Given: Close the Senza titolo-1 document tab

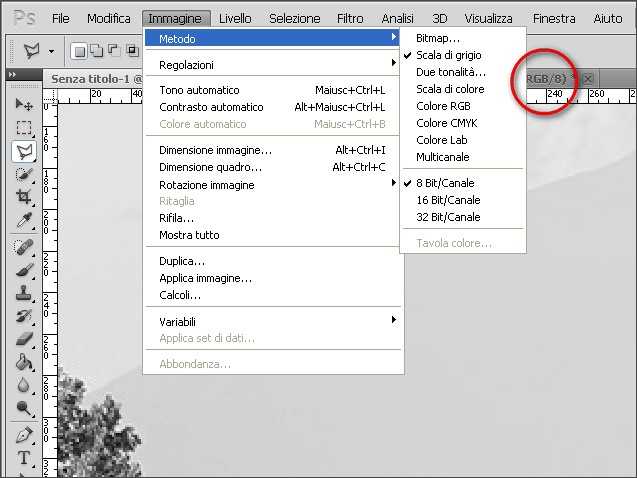Looking at the screenshot, I should pyautogui.click(x=588, y=78).
